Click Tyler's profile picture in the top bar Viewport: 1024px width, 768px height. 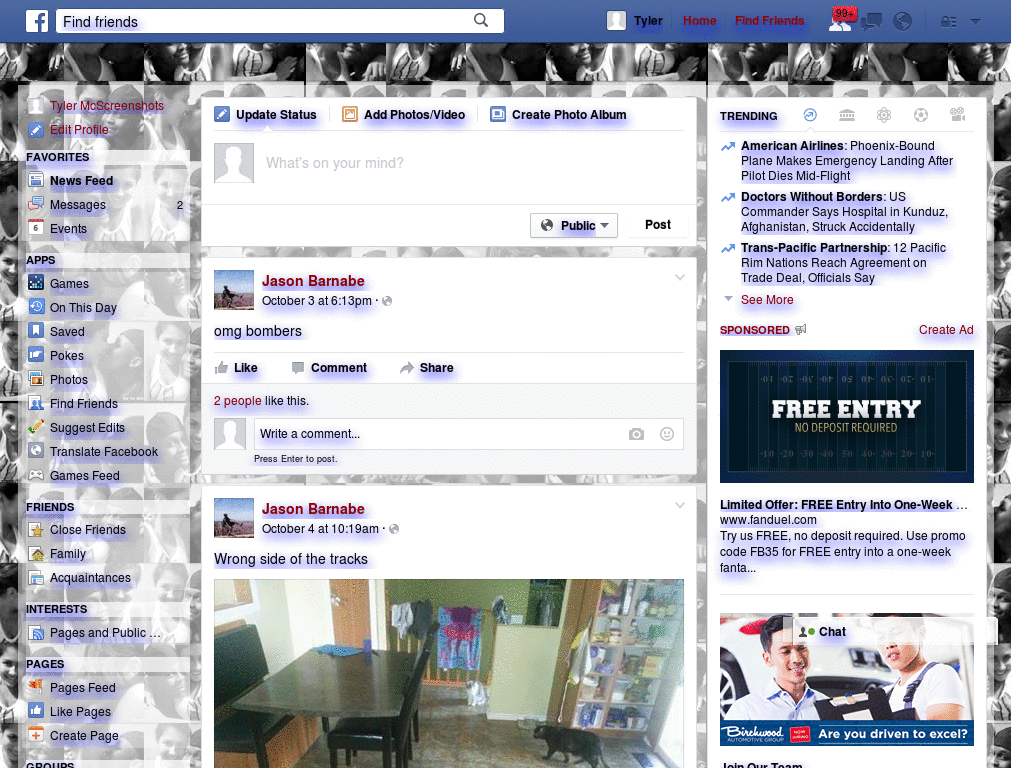tap(616, 21)
